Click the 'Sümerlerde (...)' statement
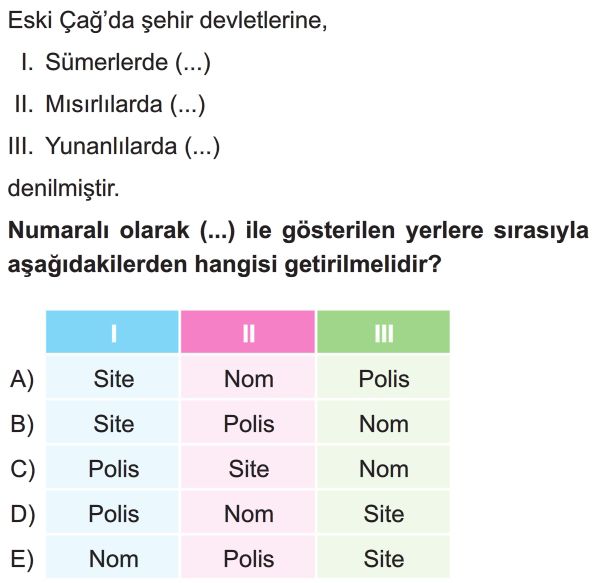 (x=128, y=62)
